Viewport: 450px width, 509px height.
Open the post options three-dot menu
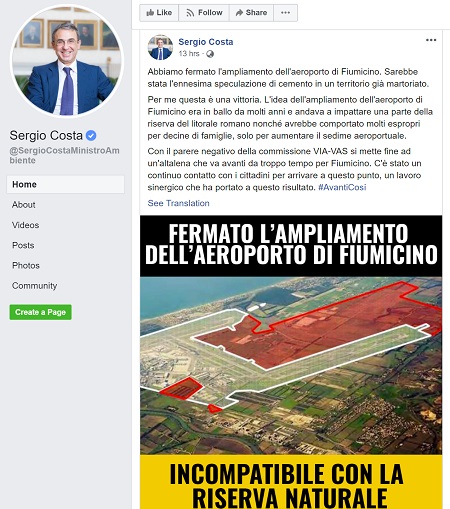431,40
